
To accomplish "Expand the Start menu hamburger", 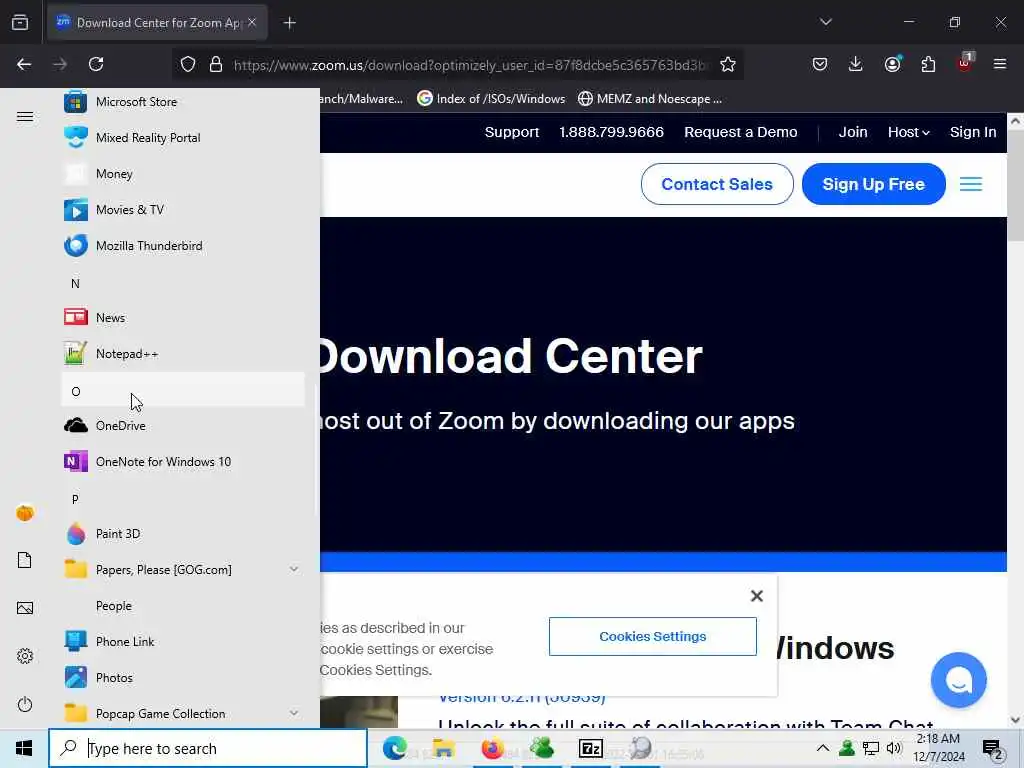I will (25, 116).
